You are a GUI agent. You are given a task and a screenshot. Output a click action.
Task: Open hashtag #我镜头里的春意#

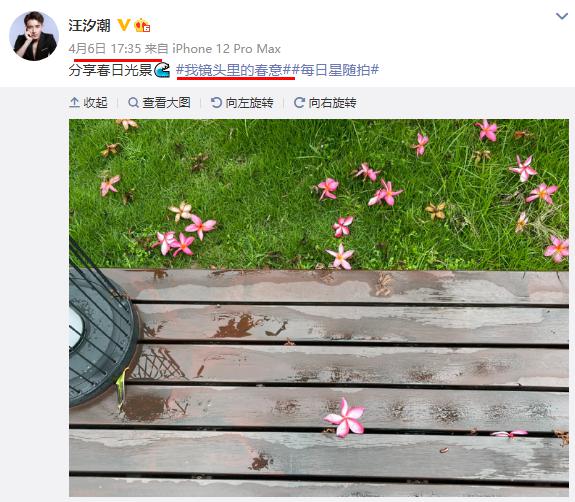(234, 70)
